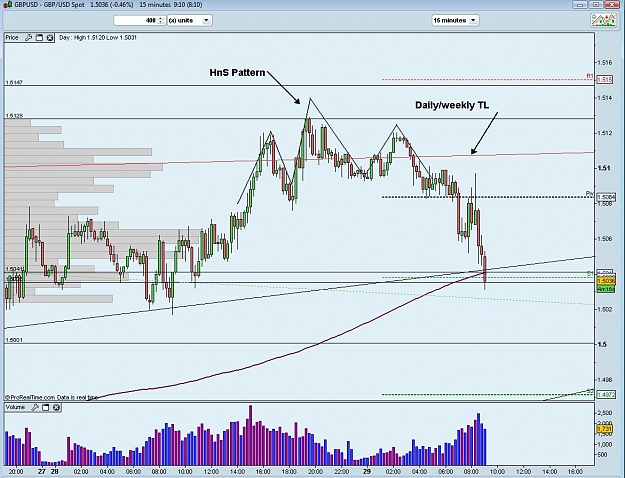This screenshot has height=478, width=625.
Task: Close the Volume indicator panel
Action: pyautogui.click(x=56, y=407)
